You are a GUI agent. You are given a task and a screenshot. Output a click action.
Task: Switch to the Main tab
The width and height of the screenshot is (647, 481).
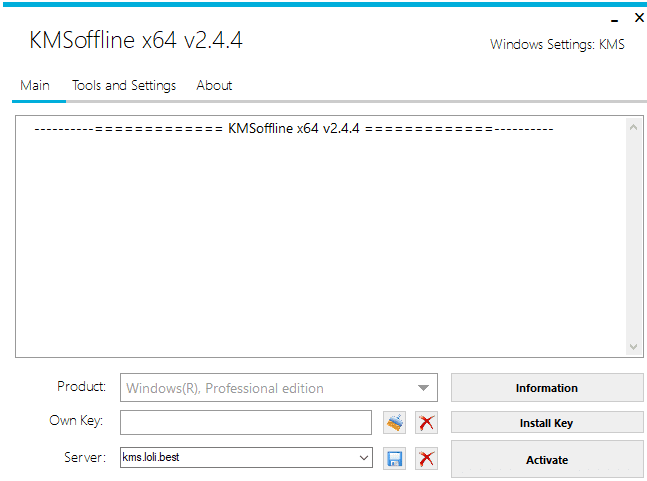pyautogui.click(x=35, y=85)
